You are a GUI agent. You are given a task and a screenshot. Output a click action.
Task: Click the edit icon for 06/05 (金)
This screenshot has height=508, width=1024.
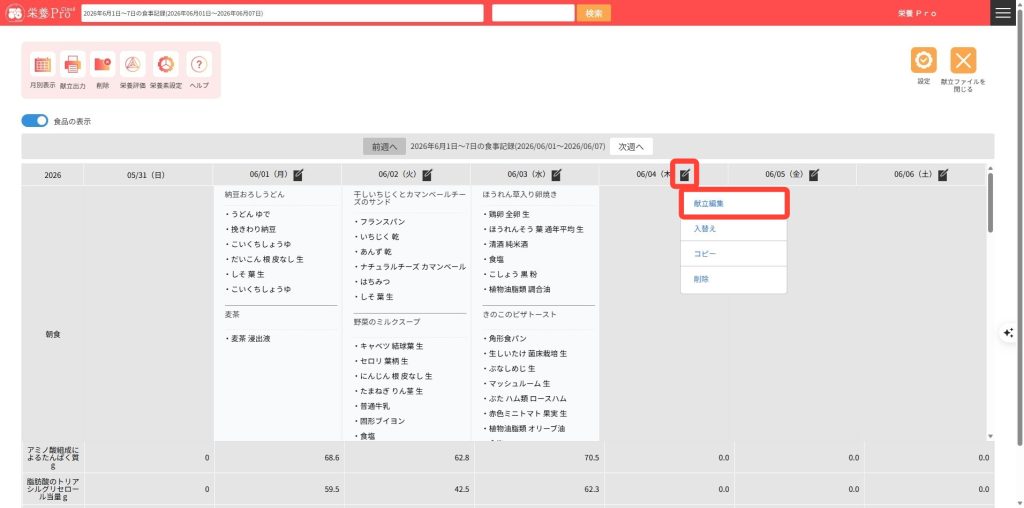[814, 174]
